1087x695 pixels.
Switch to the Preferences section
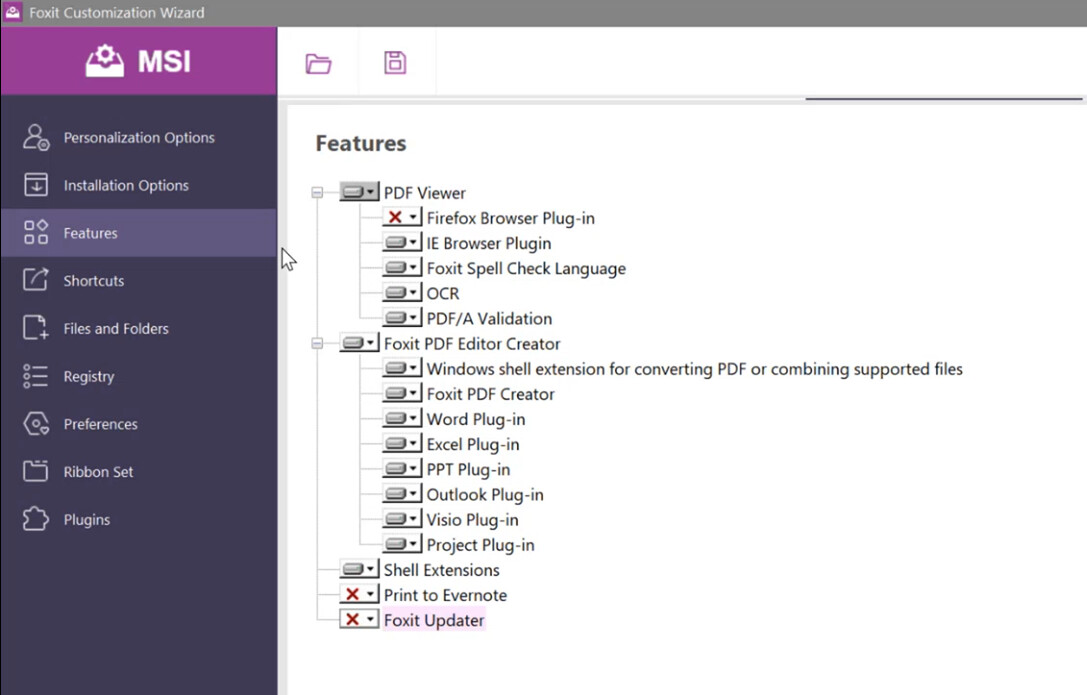(x=100, y=424)
